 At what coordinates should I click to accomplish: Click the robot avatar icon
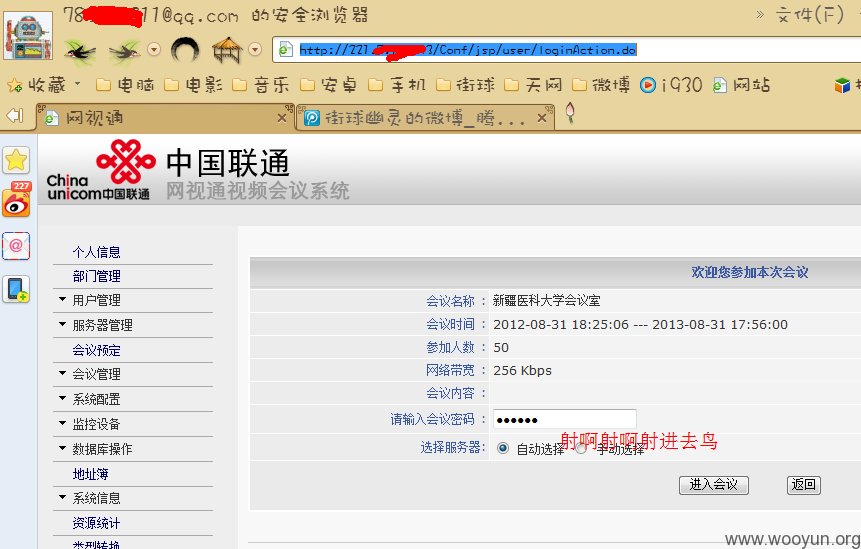click(x=28, y=36)
